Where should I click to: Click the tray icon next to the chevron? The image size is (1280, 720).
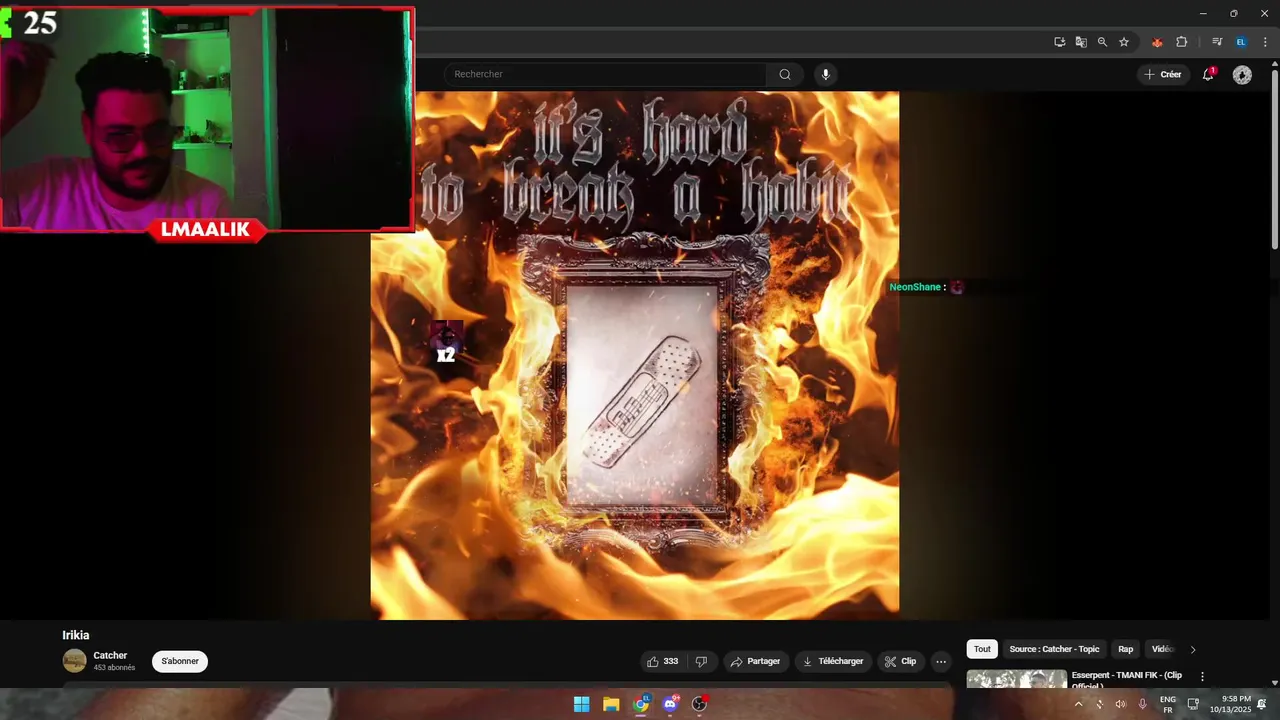(x=1099, y=704)
